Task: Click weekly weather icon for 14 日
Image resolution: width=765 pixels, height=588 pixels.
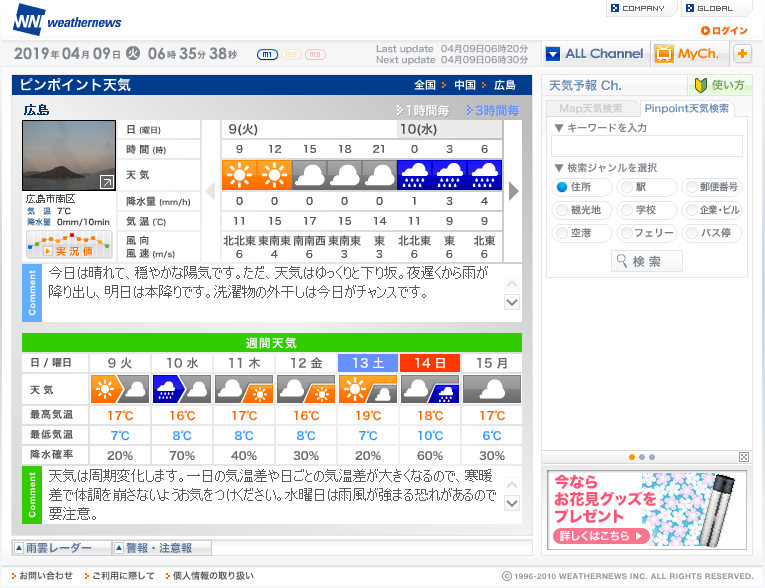Action: point(430,389)
